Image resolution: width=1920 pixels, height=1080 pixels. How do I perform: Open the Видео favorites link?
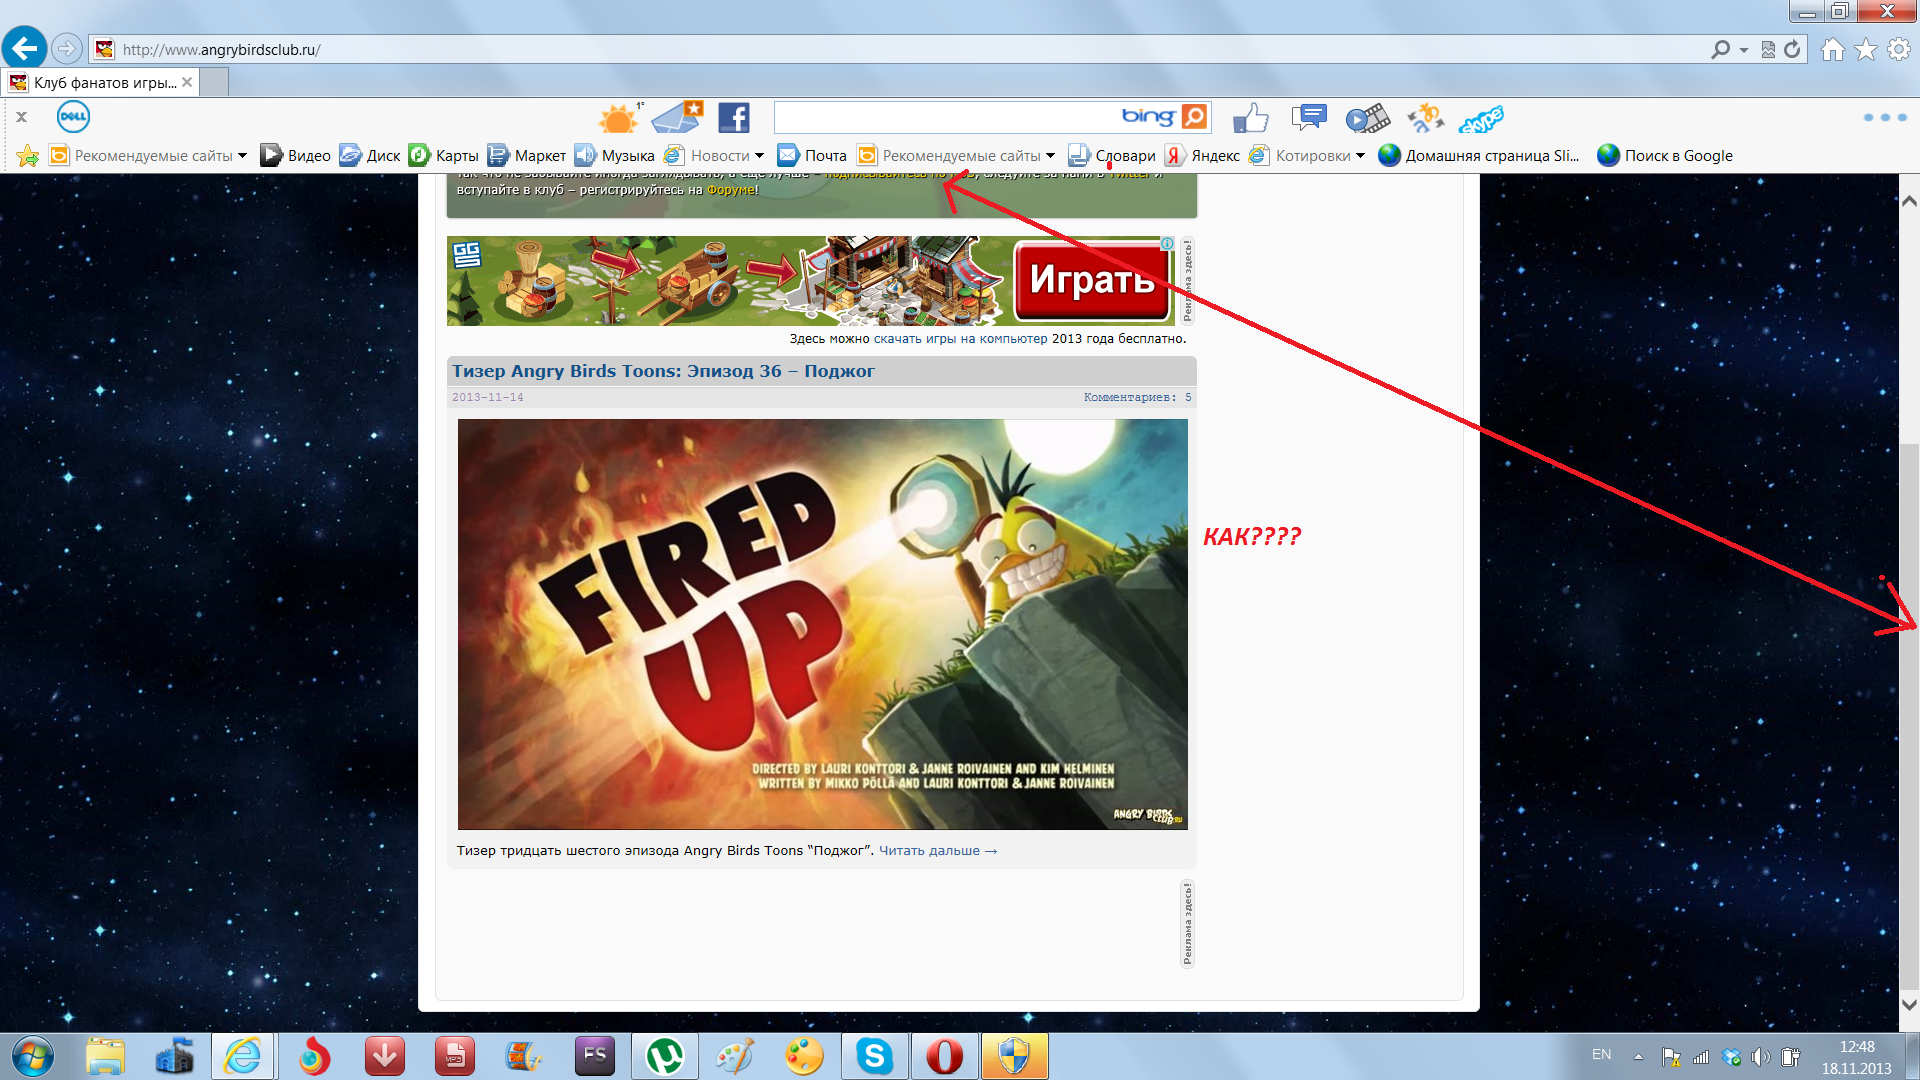(295, 155)
